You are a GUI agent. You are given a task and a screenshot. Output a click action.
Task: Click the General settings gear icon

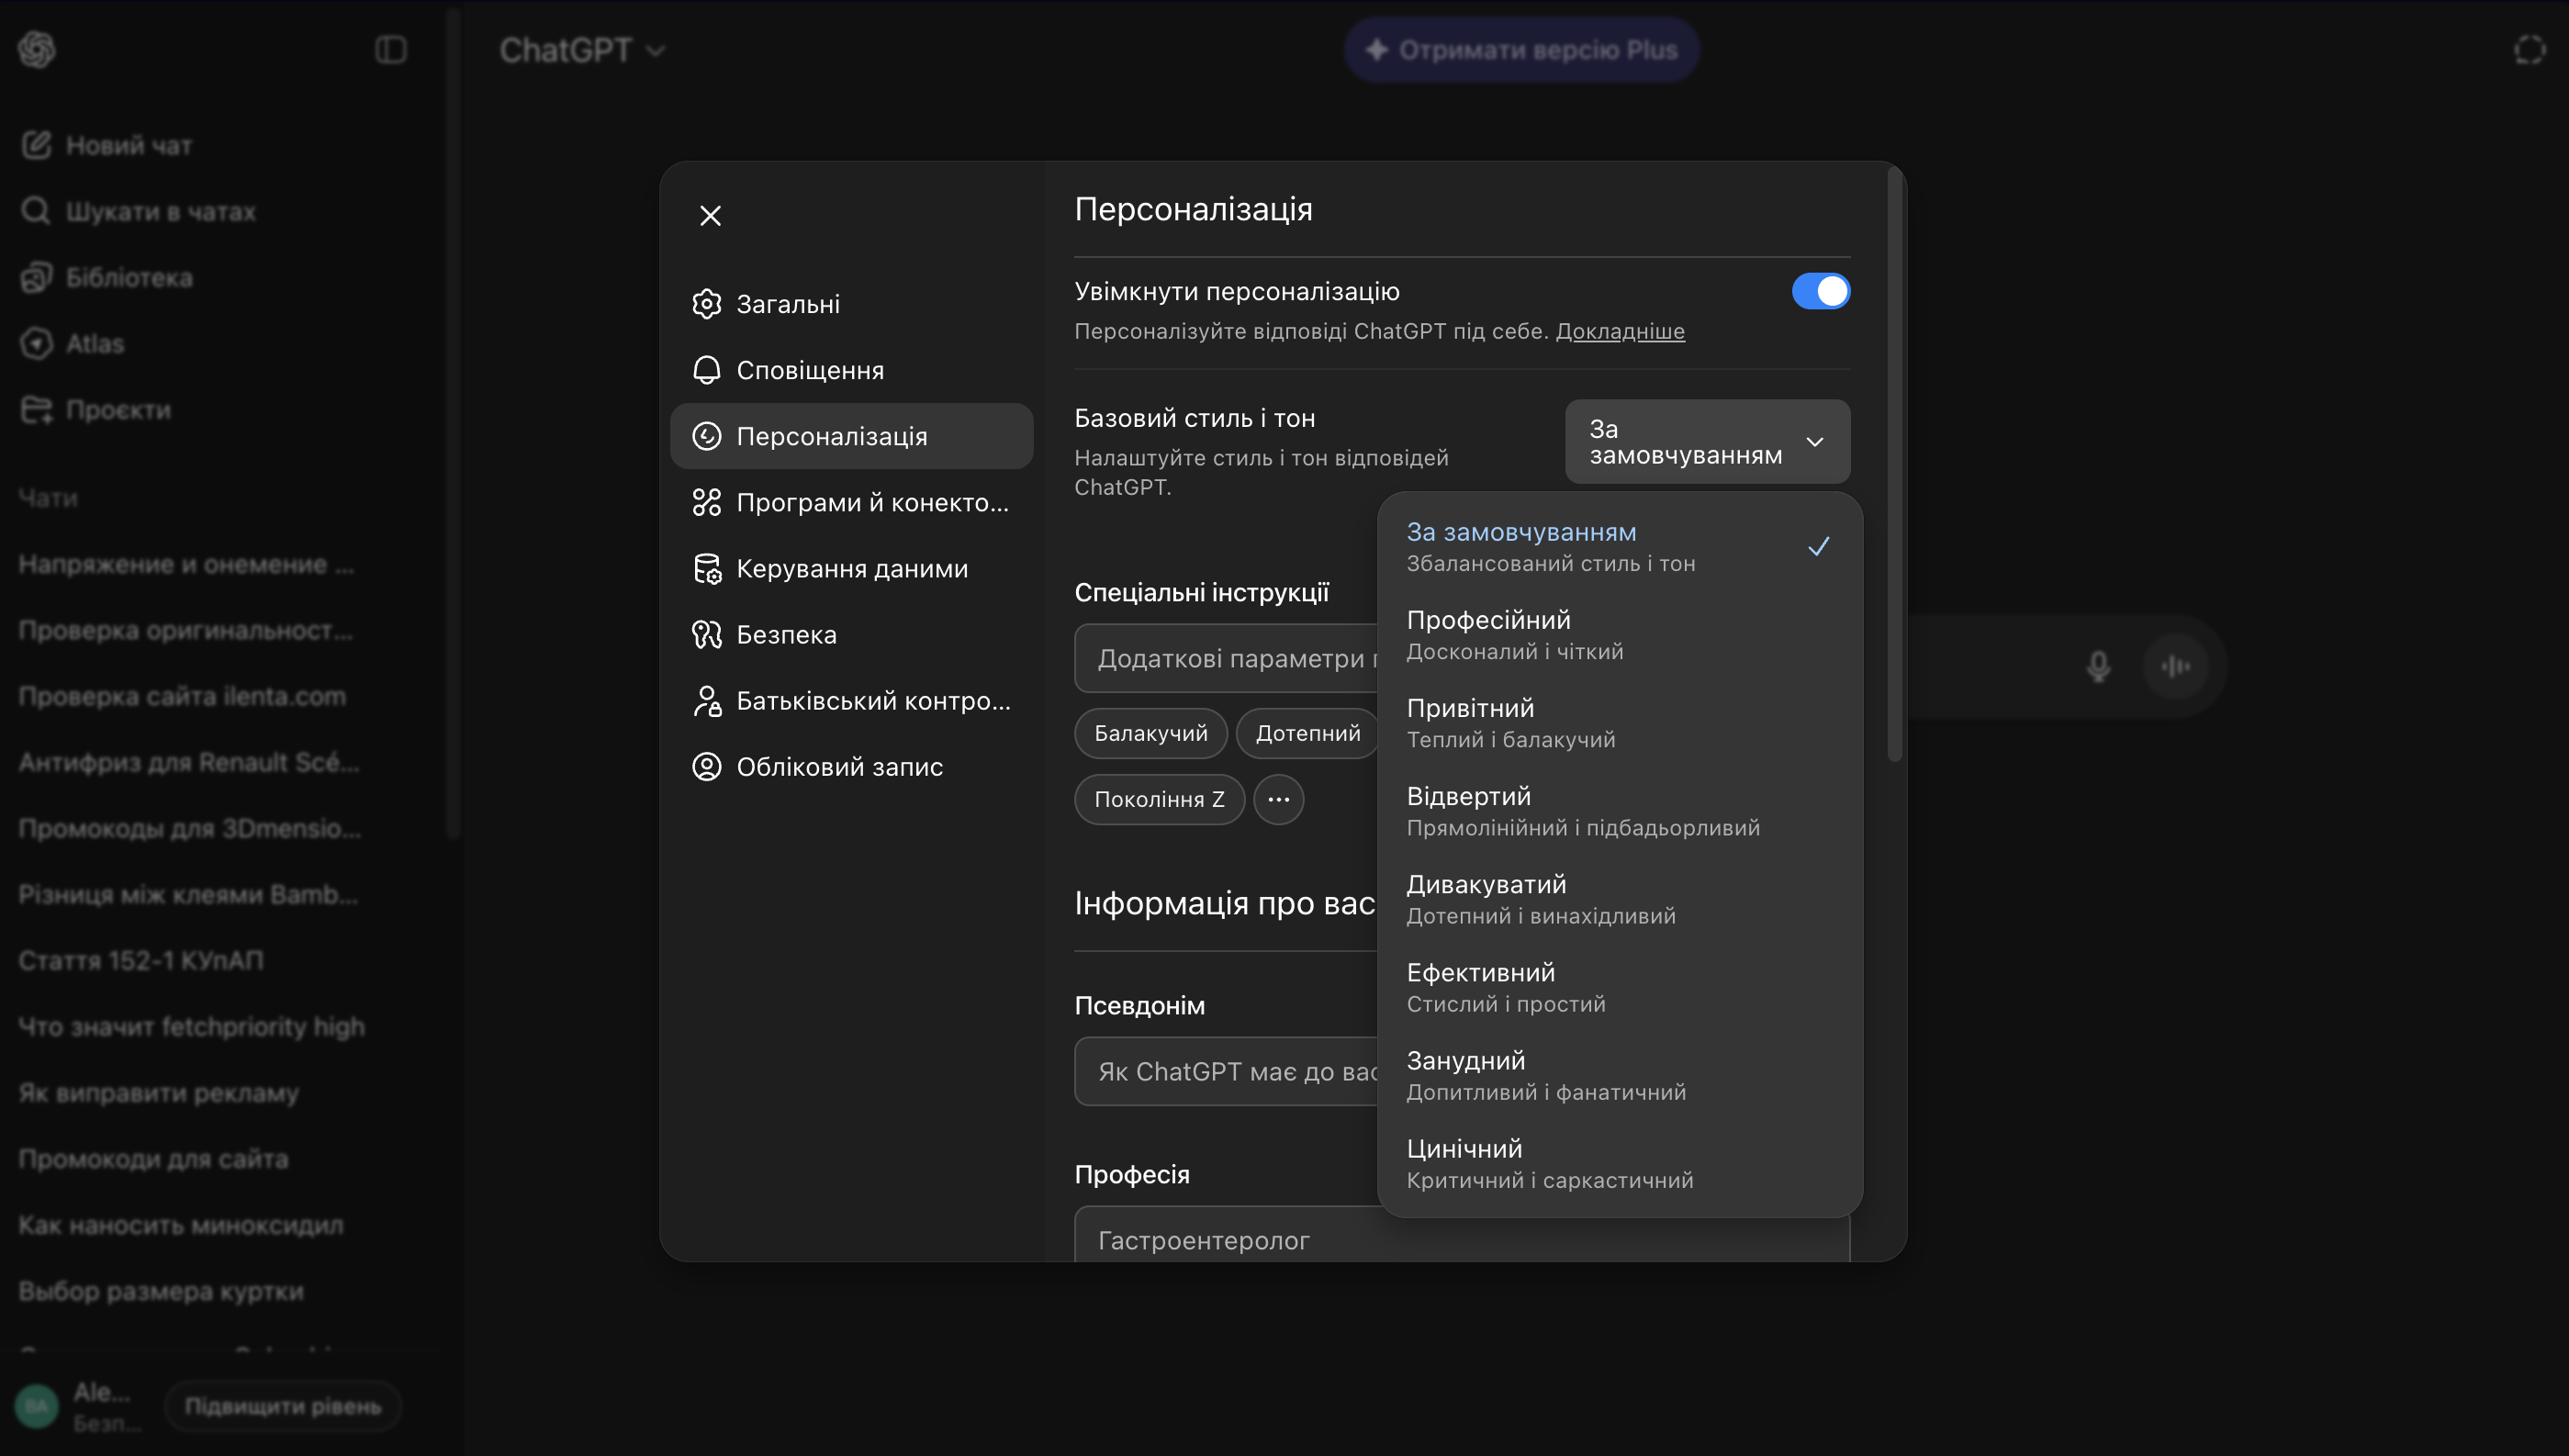706,304
